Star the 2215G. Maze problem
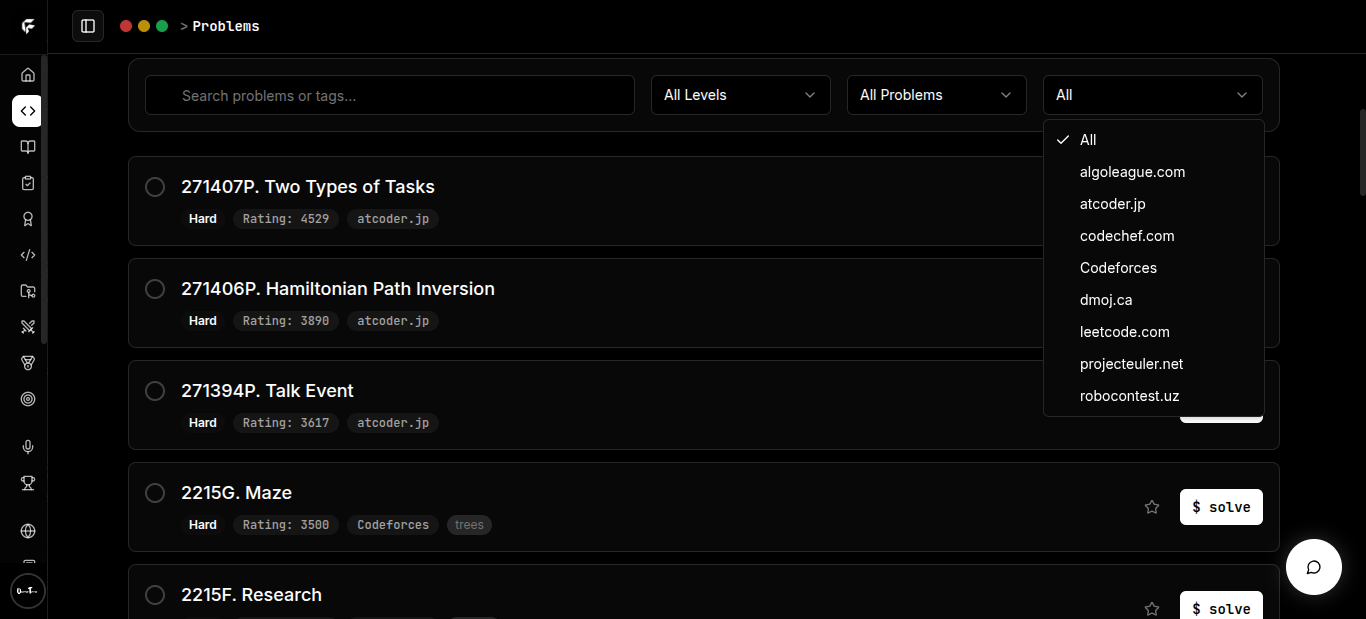 pyautogui.click(x=1152, y=507)
